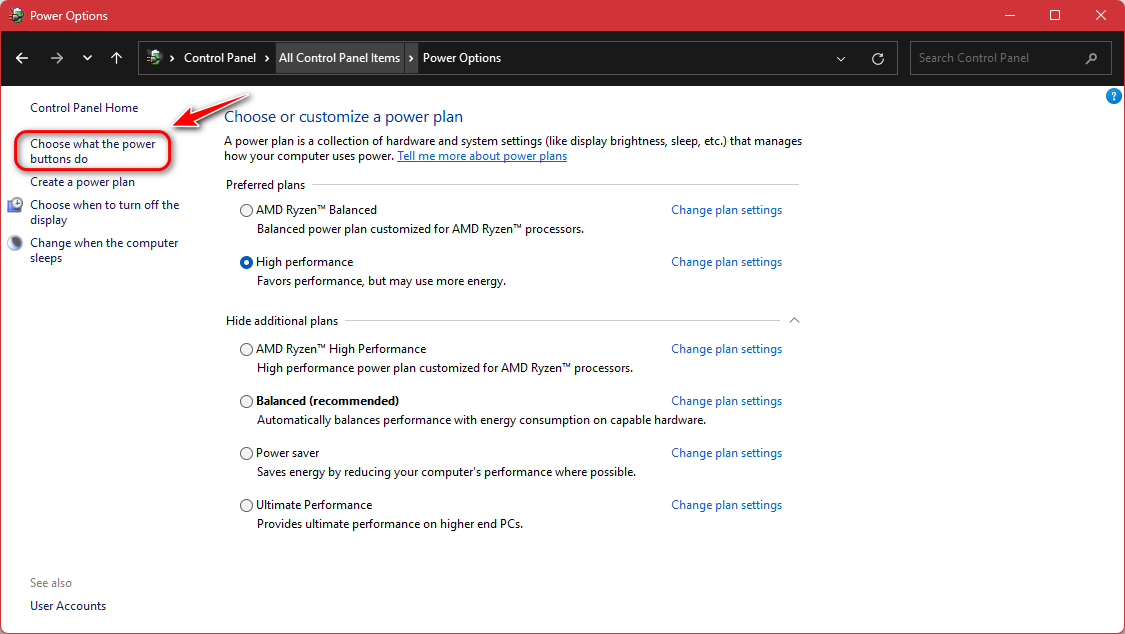
Task: Open Tell me more about power plans
Action: pyautogui.click(x=482, y=156)
